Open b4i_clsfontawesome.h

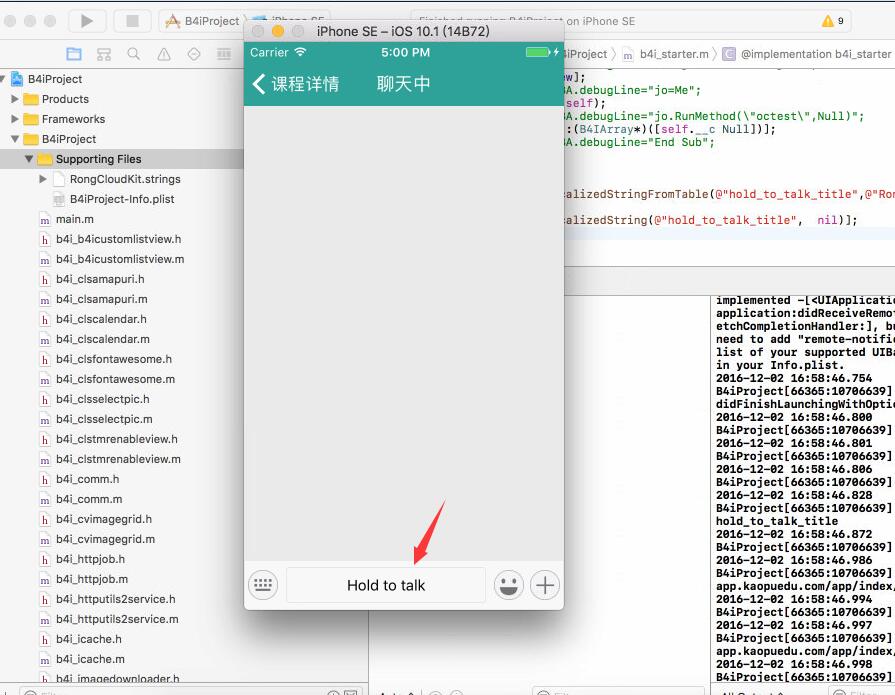coord(114,359)
